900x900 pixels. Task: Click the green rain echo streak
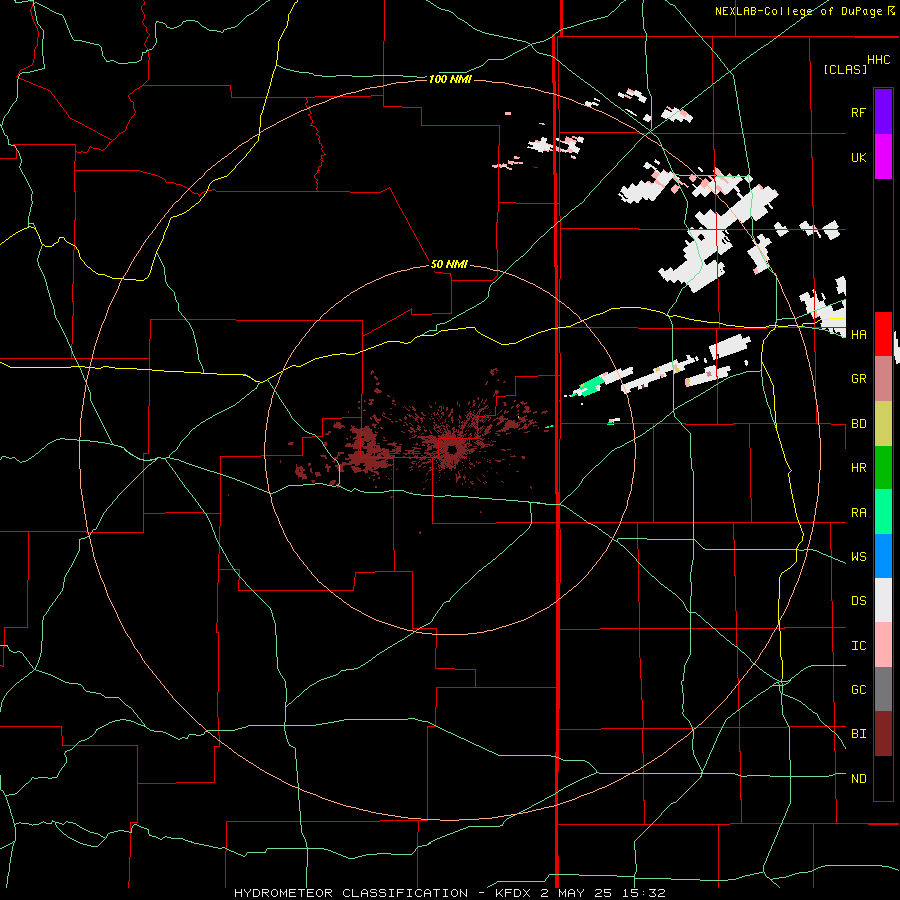[x=591, y=385]
